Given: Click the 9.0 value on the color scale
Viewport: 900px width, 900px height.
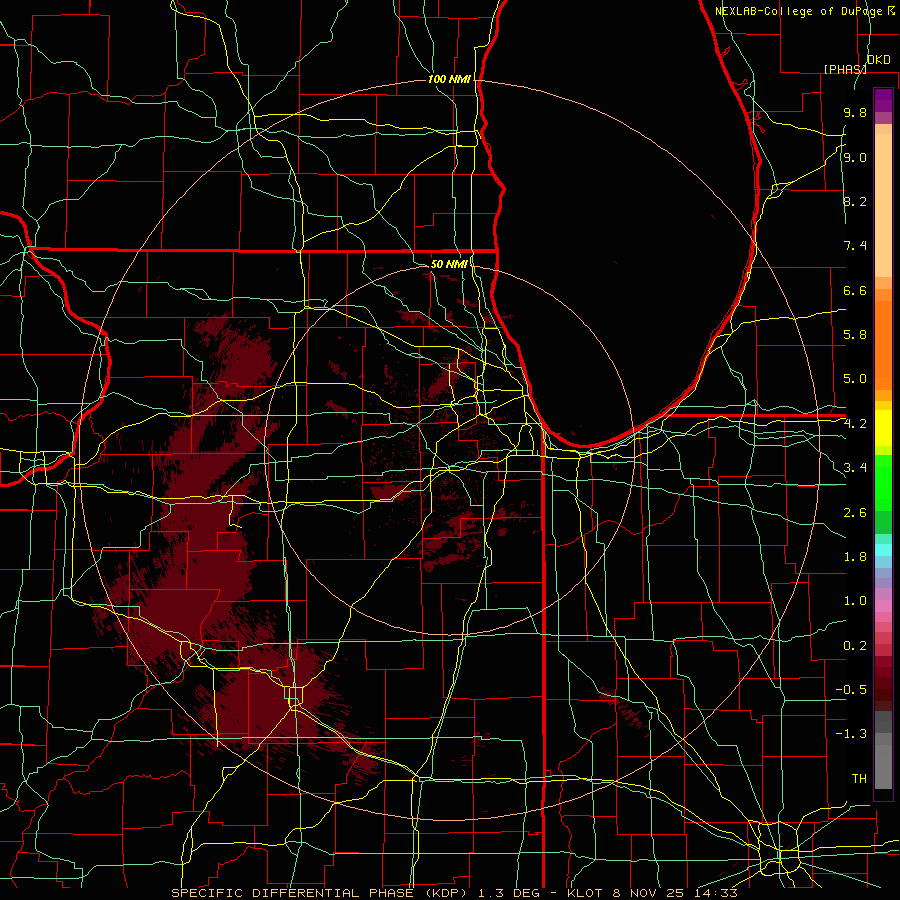Looking at the screenshot, I should pos(855,157).
